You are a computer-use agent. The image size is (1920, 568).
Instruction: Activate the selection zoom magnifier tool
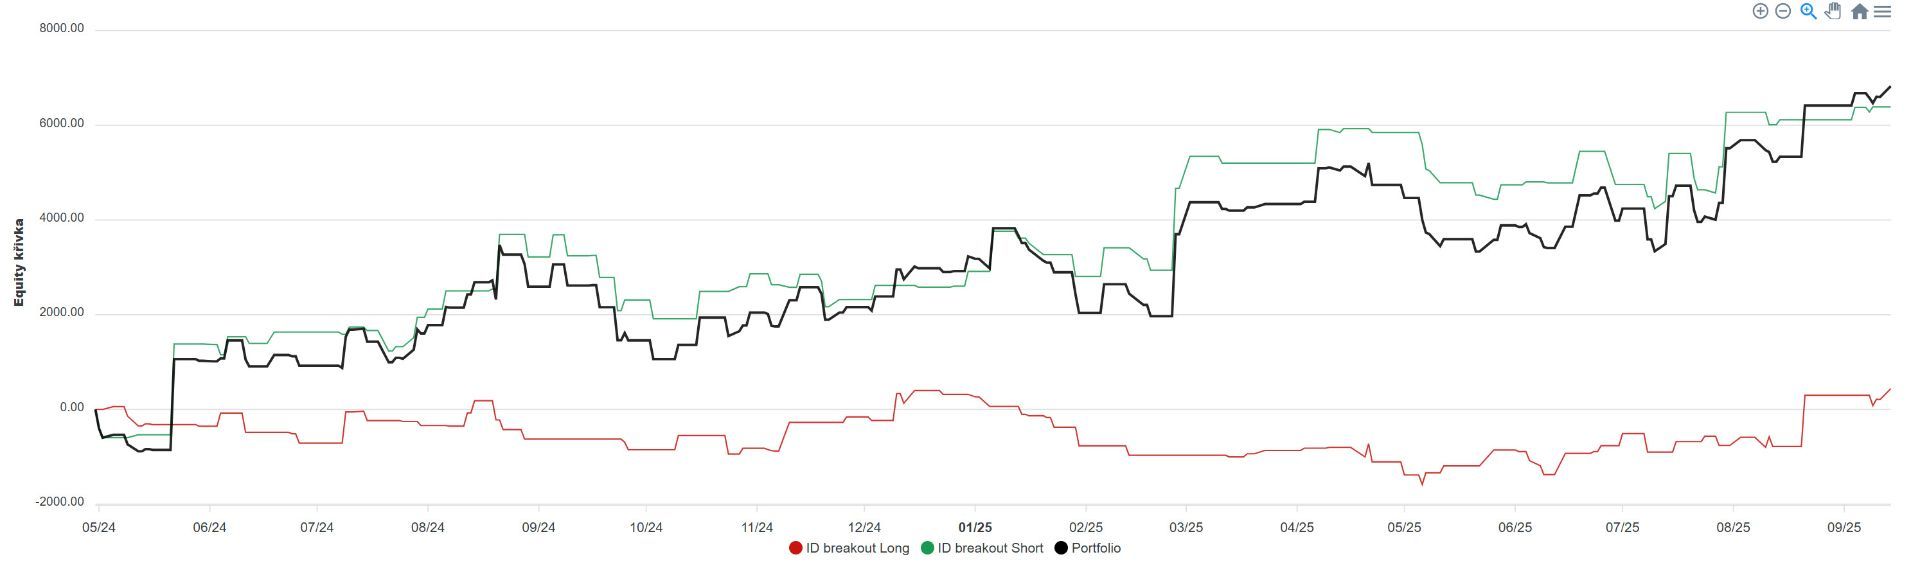click(1808, 11)
